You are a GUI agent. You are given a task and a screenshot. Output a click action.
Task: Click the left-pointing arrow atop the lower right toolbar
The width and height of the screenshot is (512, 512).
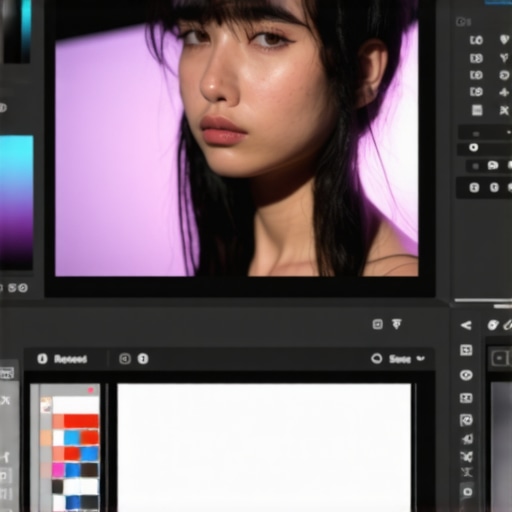pos(466,325)
